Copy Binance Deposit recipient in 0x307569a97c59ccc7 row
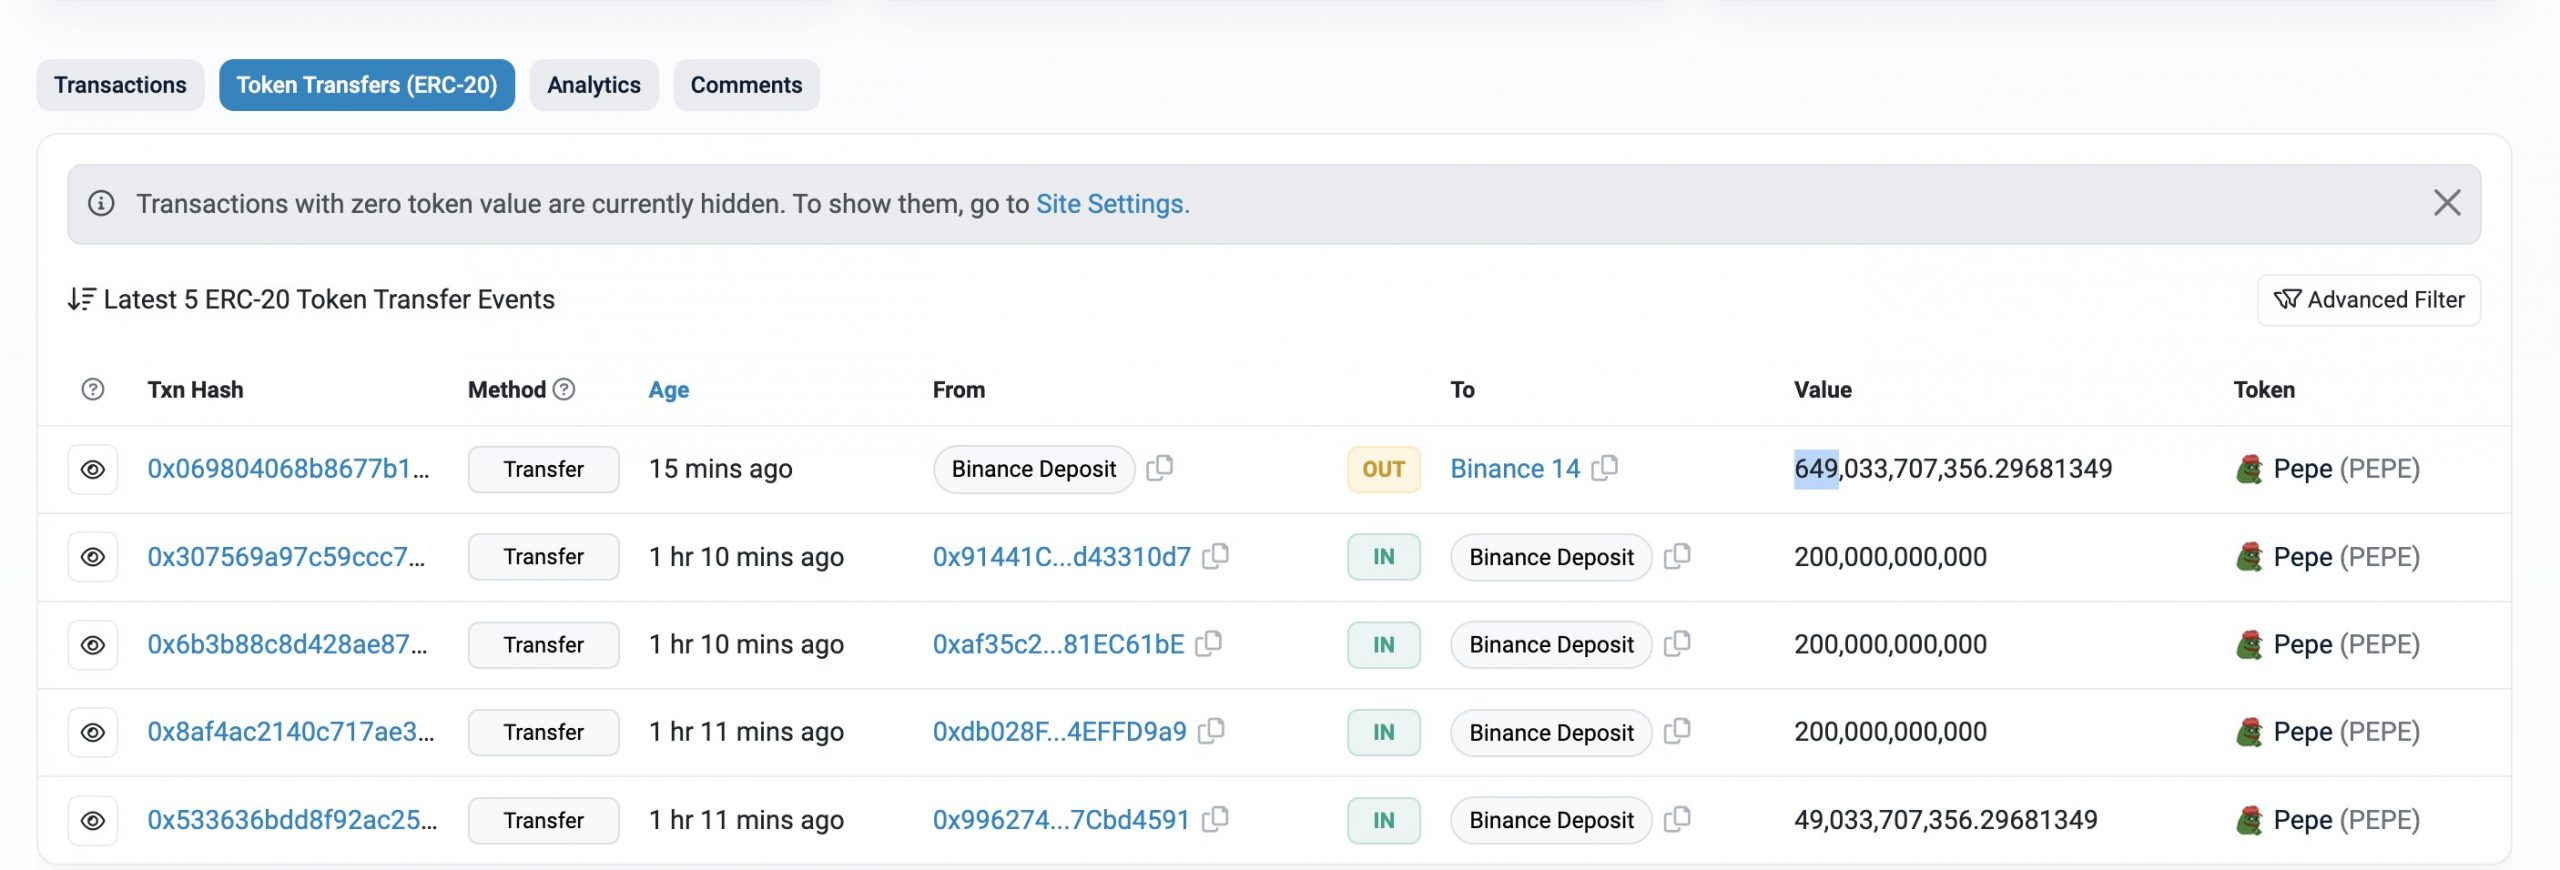This screenshot has height=870, width=2560. [1678, 555]
